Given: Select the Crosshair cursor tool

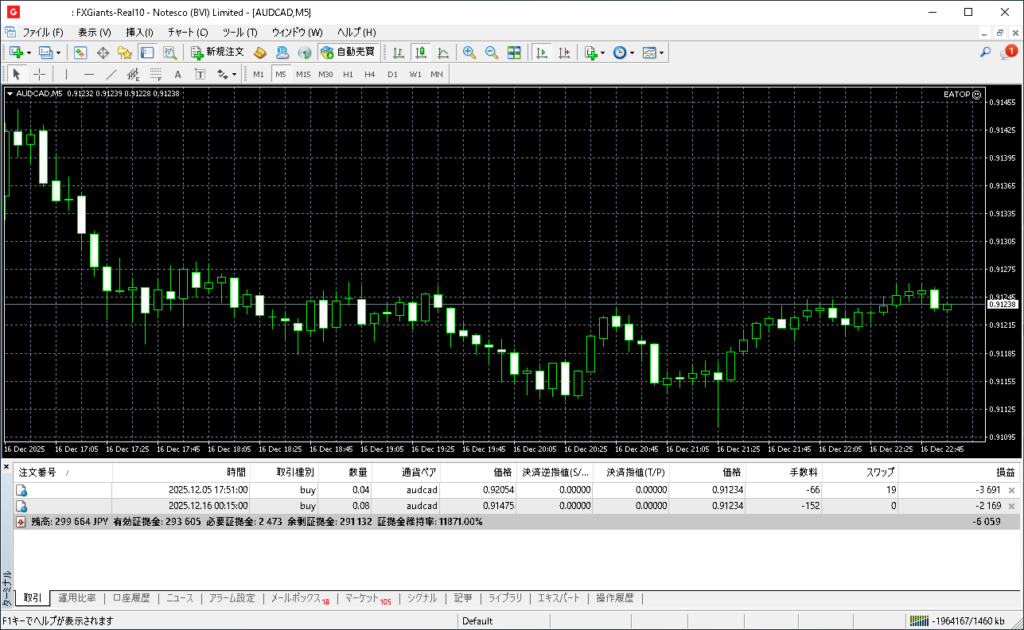Looking at the screenshot, I should [39, 74].
